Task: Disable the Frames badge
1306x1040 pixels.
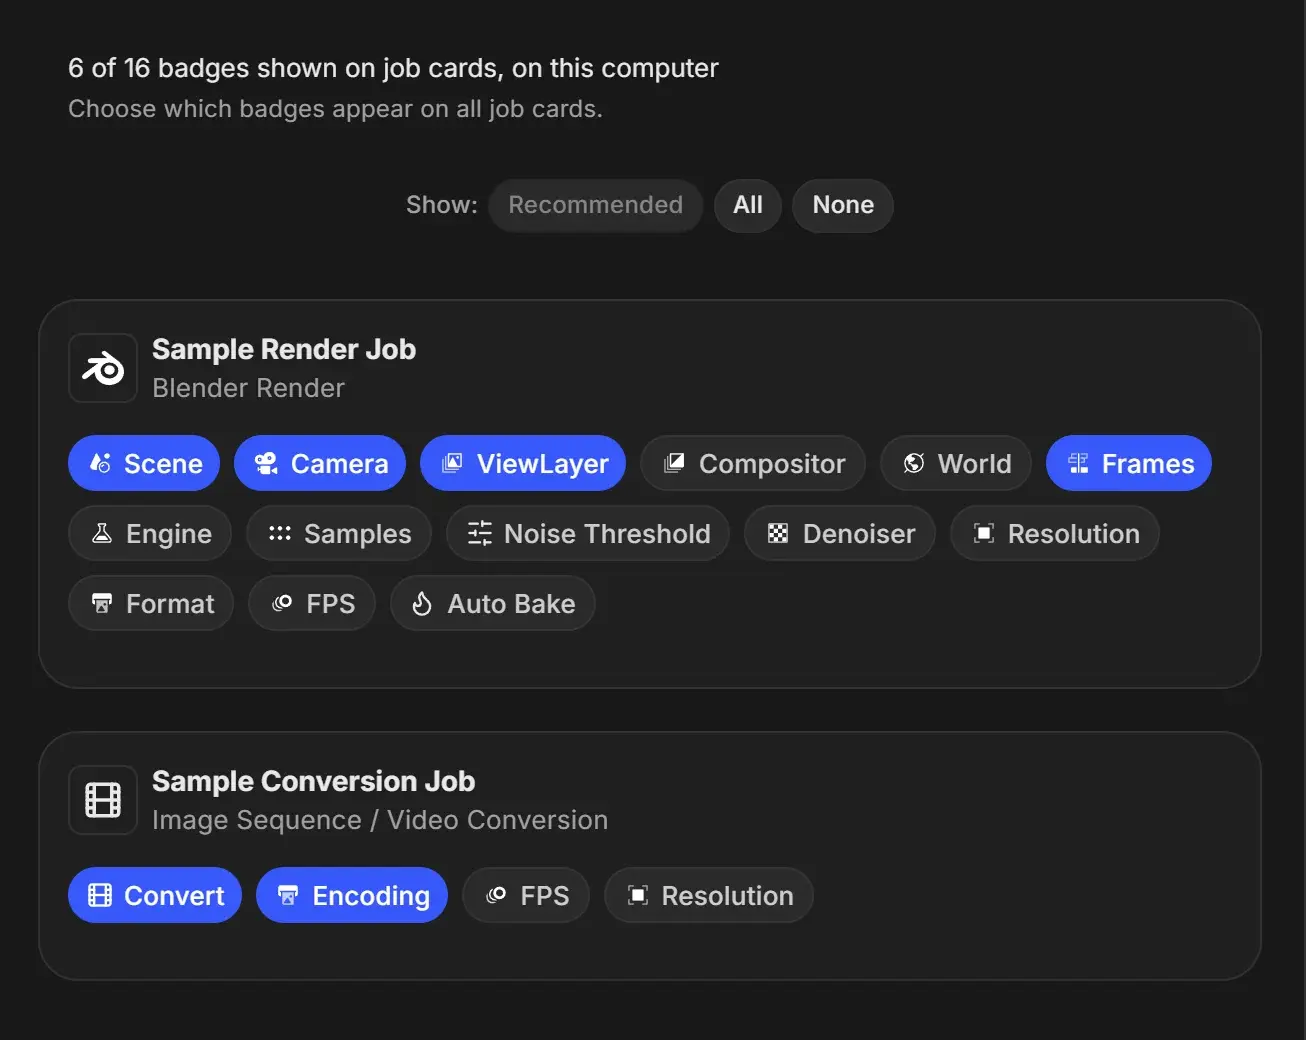Action: [1129, 463]
